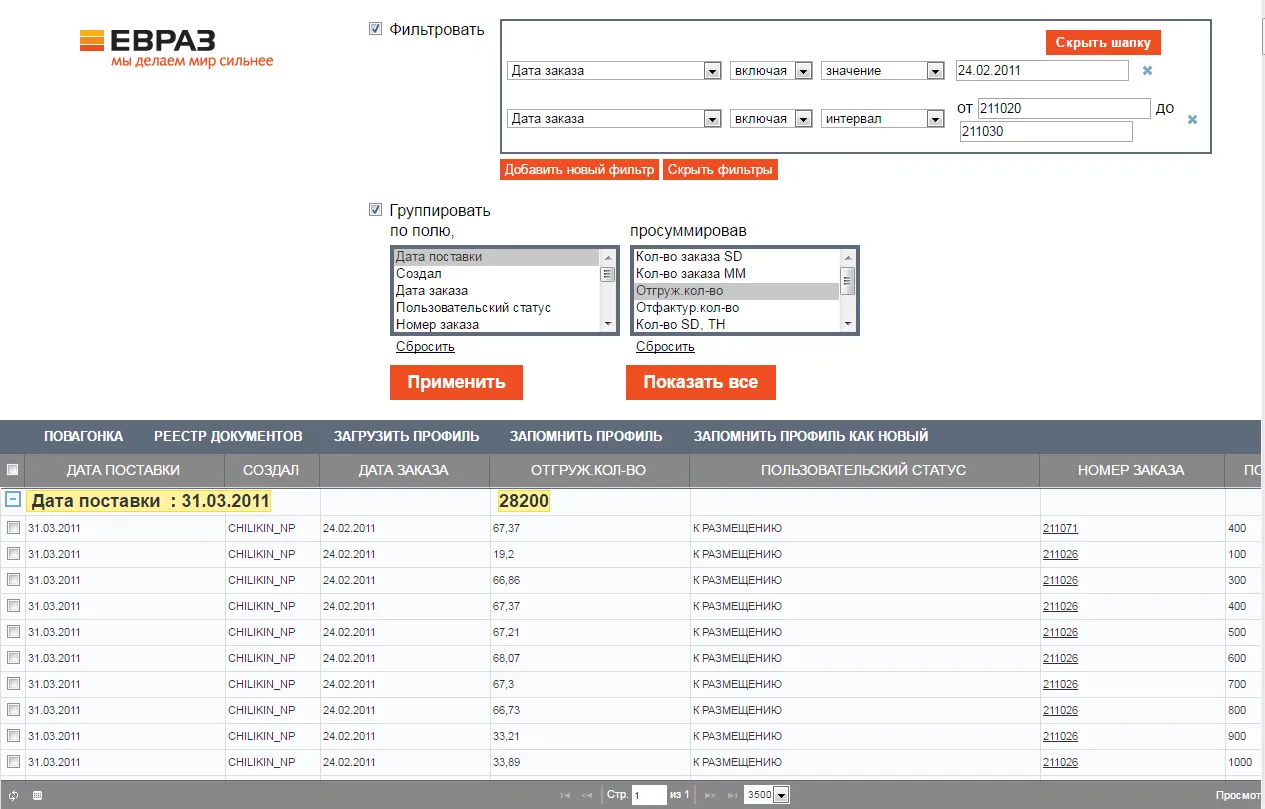Open the интервал type dropdown
Image resolution: width=1265 pixels, height=809 pixels.
point(935,119)
